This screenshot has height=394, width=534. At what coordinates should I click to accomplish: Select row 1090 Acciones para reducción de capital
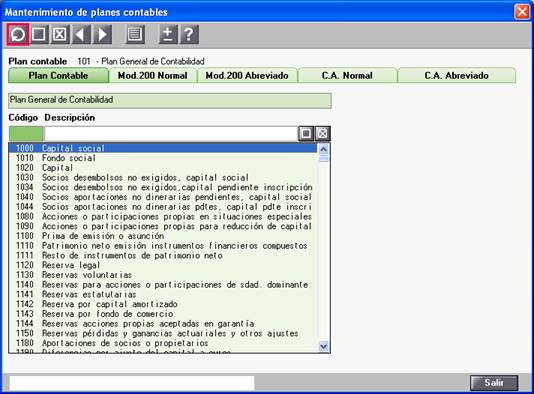163,226
